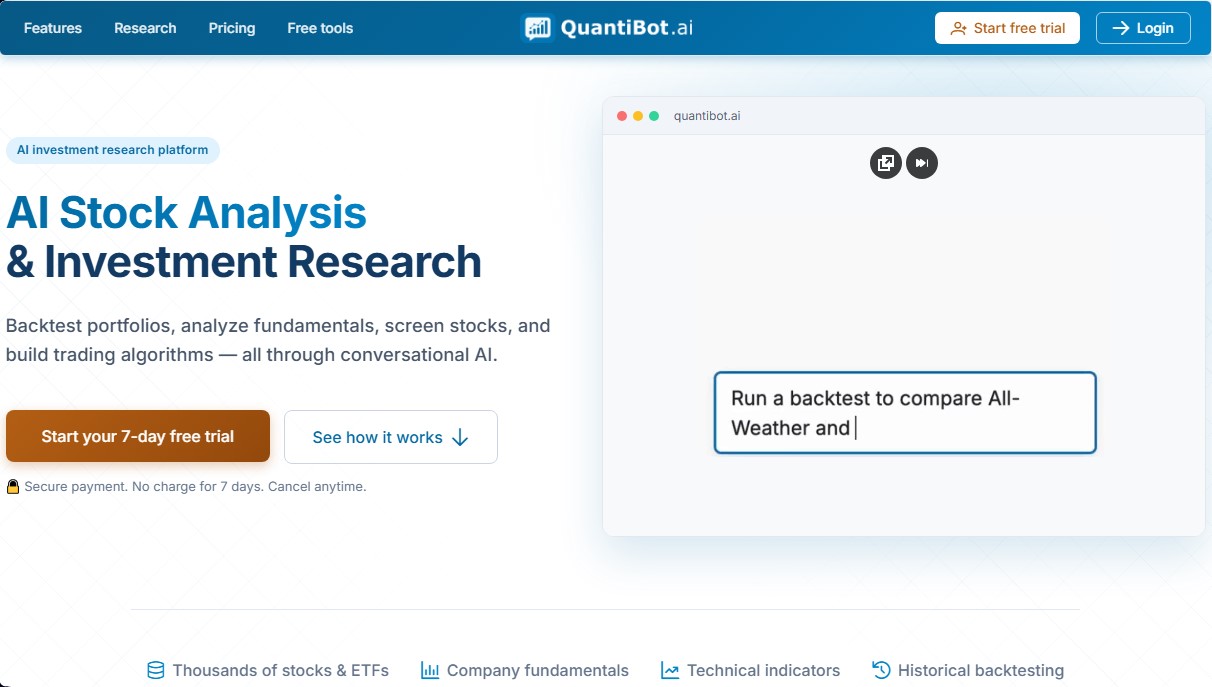Open the Free tools menu
The height and width of the screenshot is (687, 1212).
pyautogui.click(x=320, y=28)
